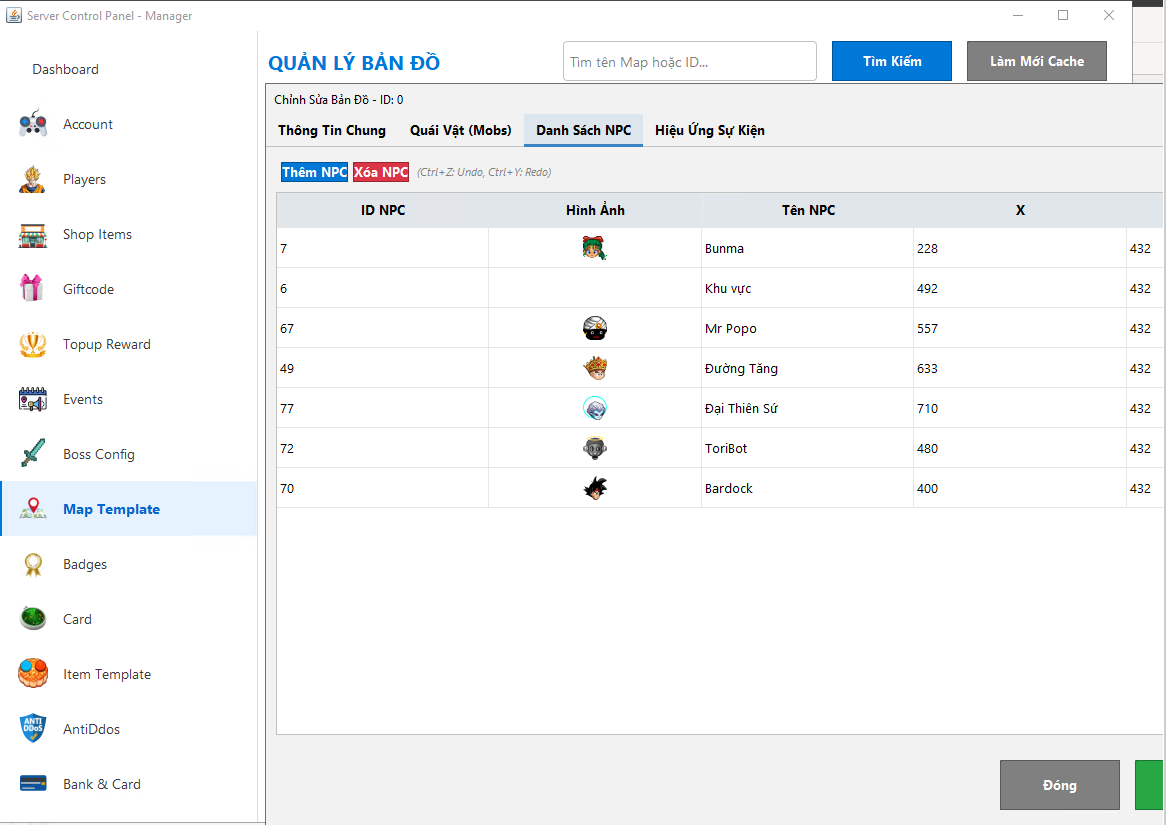Click the Card radar icon

(x=33, y=618)
